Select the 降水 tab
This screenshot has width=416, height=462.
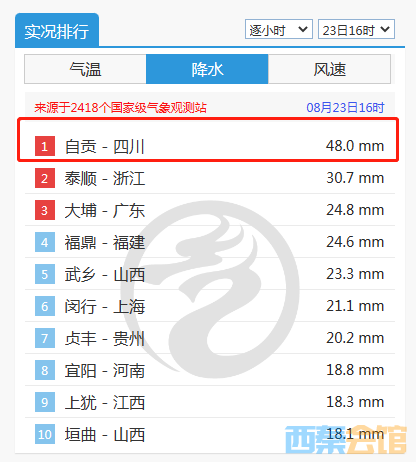point(207,69)
